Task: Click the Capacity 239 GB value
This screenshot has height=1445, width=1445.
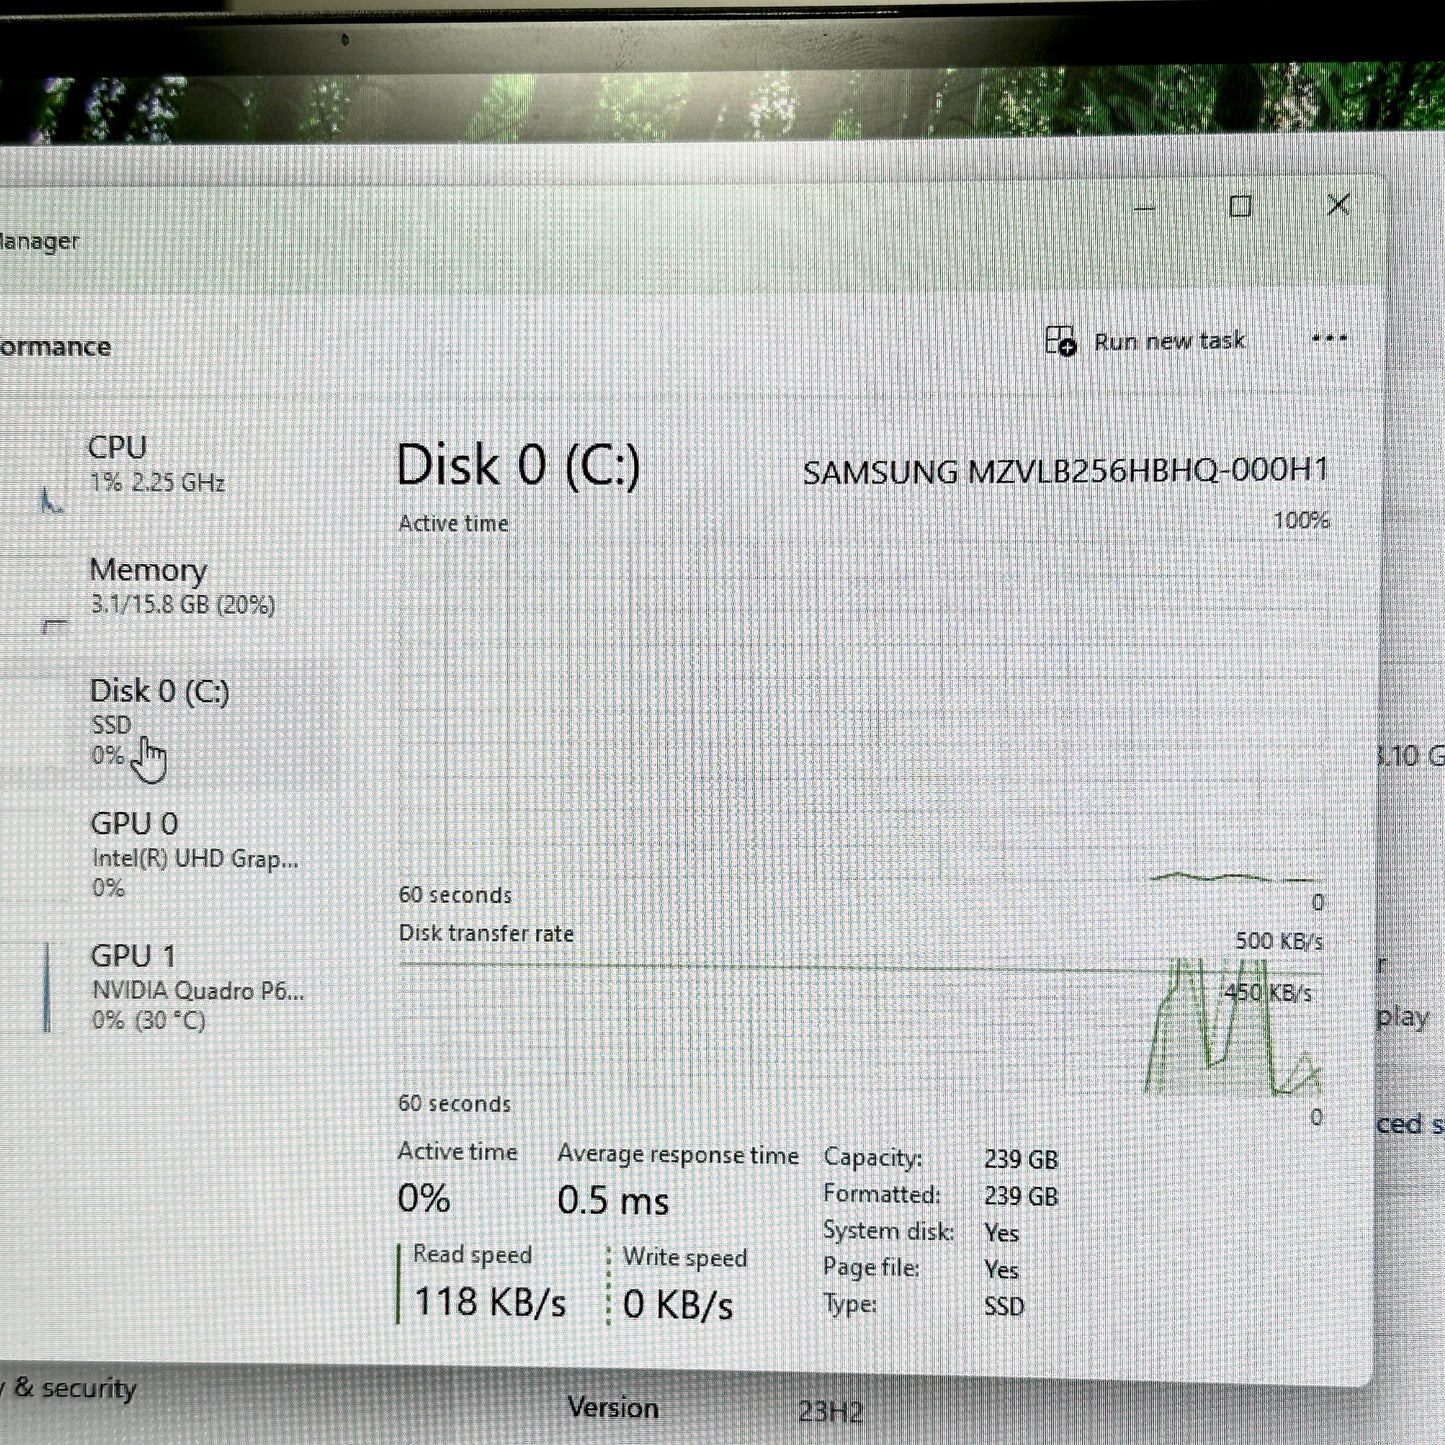Action: click(1020, 1159)
